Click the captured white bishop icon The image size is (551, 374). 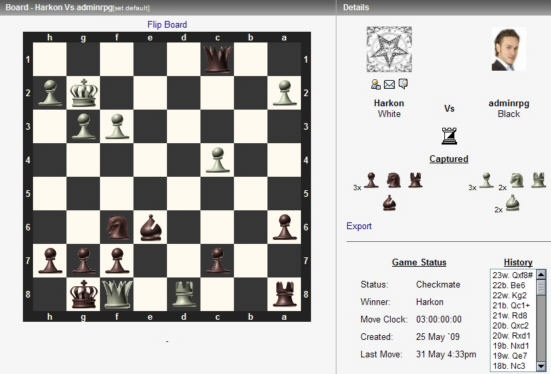click(512, 203)
